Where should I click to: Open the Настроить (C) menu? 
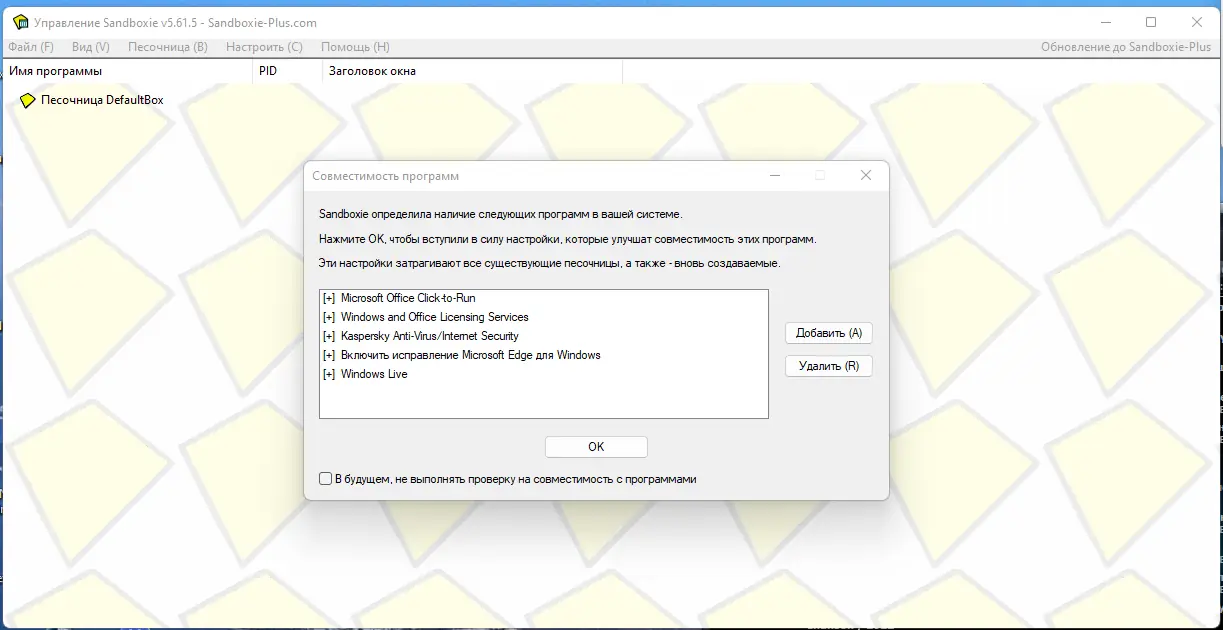coord(264,47)
